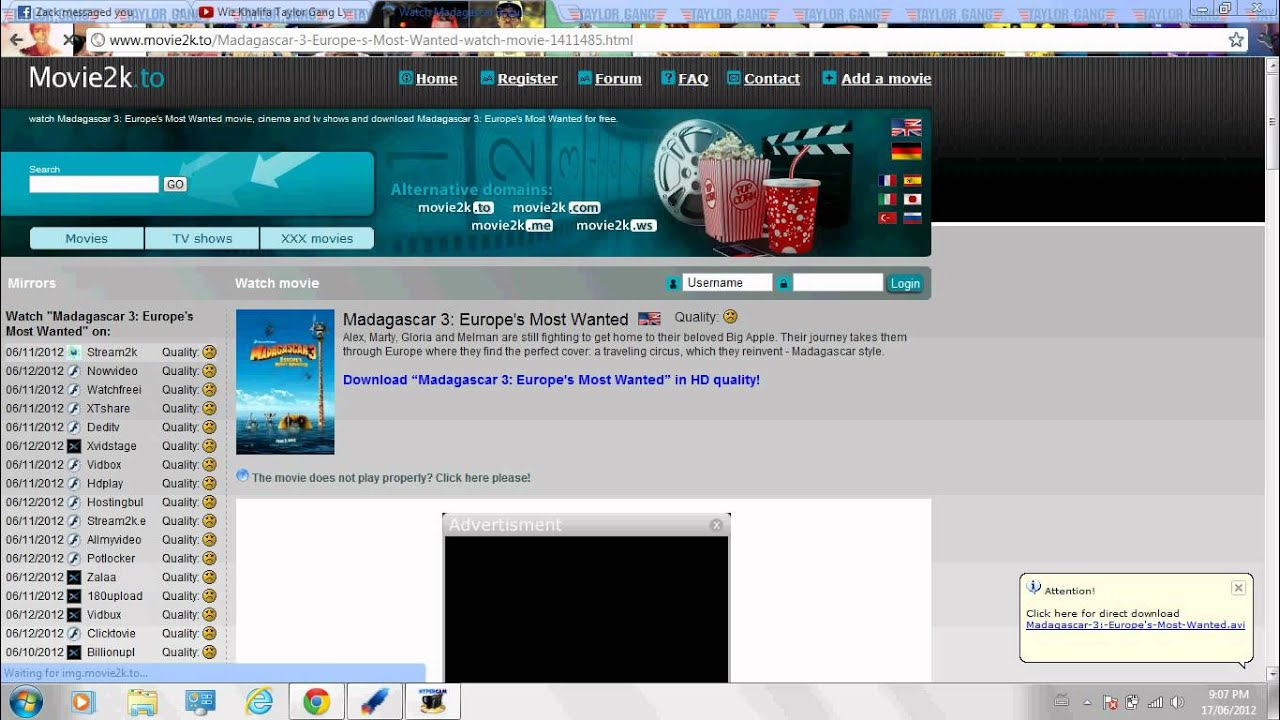Open alternative domain movie2k.me

512,225
